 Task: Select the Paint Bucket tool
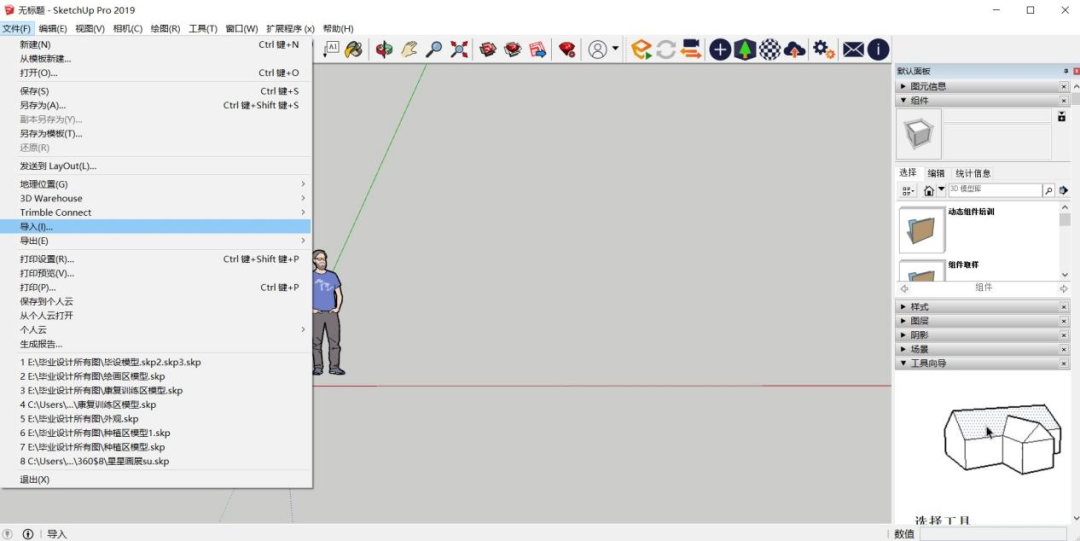(x=353, y=49)
